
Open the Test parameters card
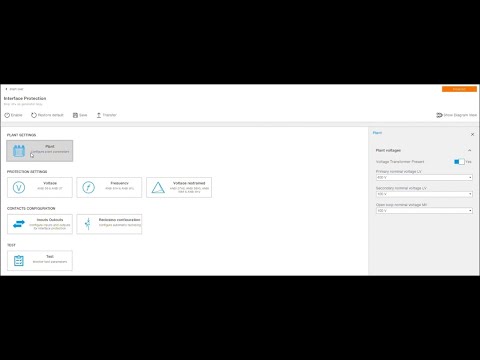[x=40, y=261]
